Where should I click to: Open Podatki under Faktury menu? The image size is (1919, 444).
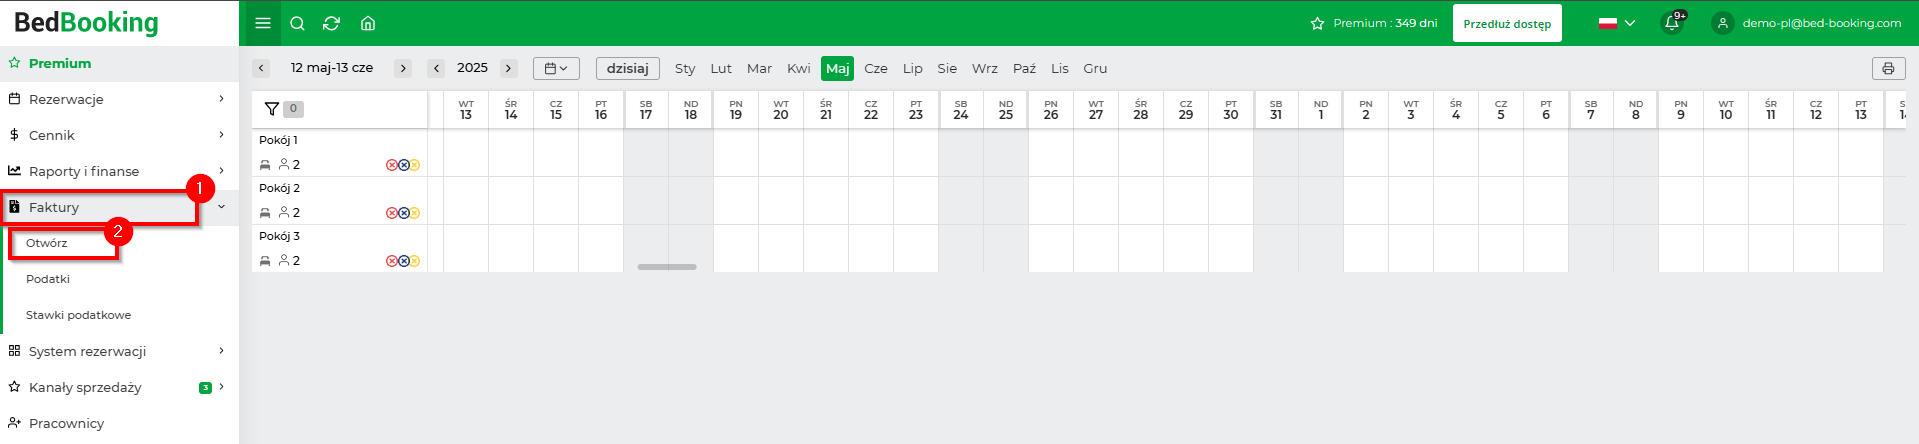48,279
